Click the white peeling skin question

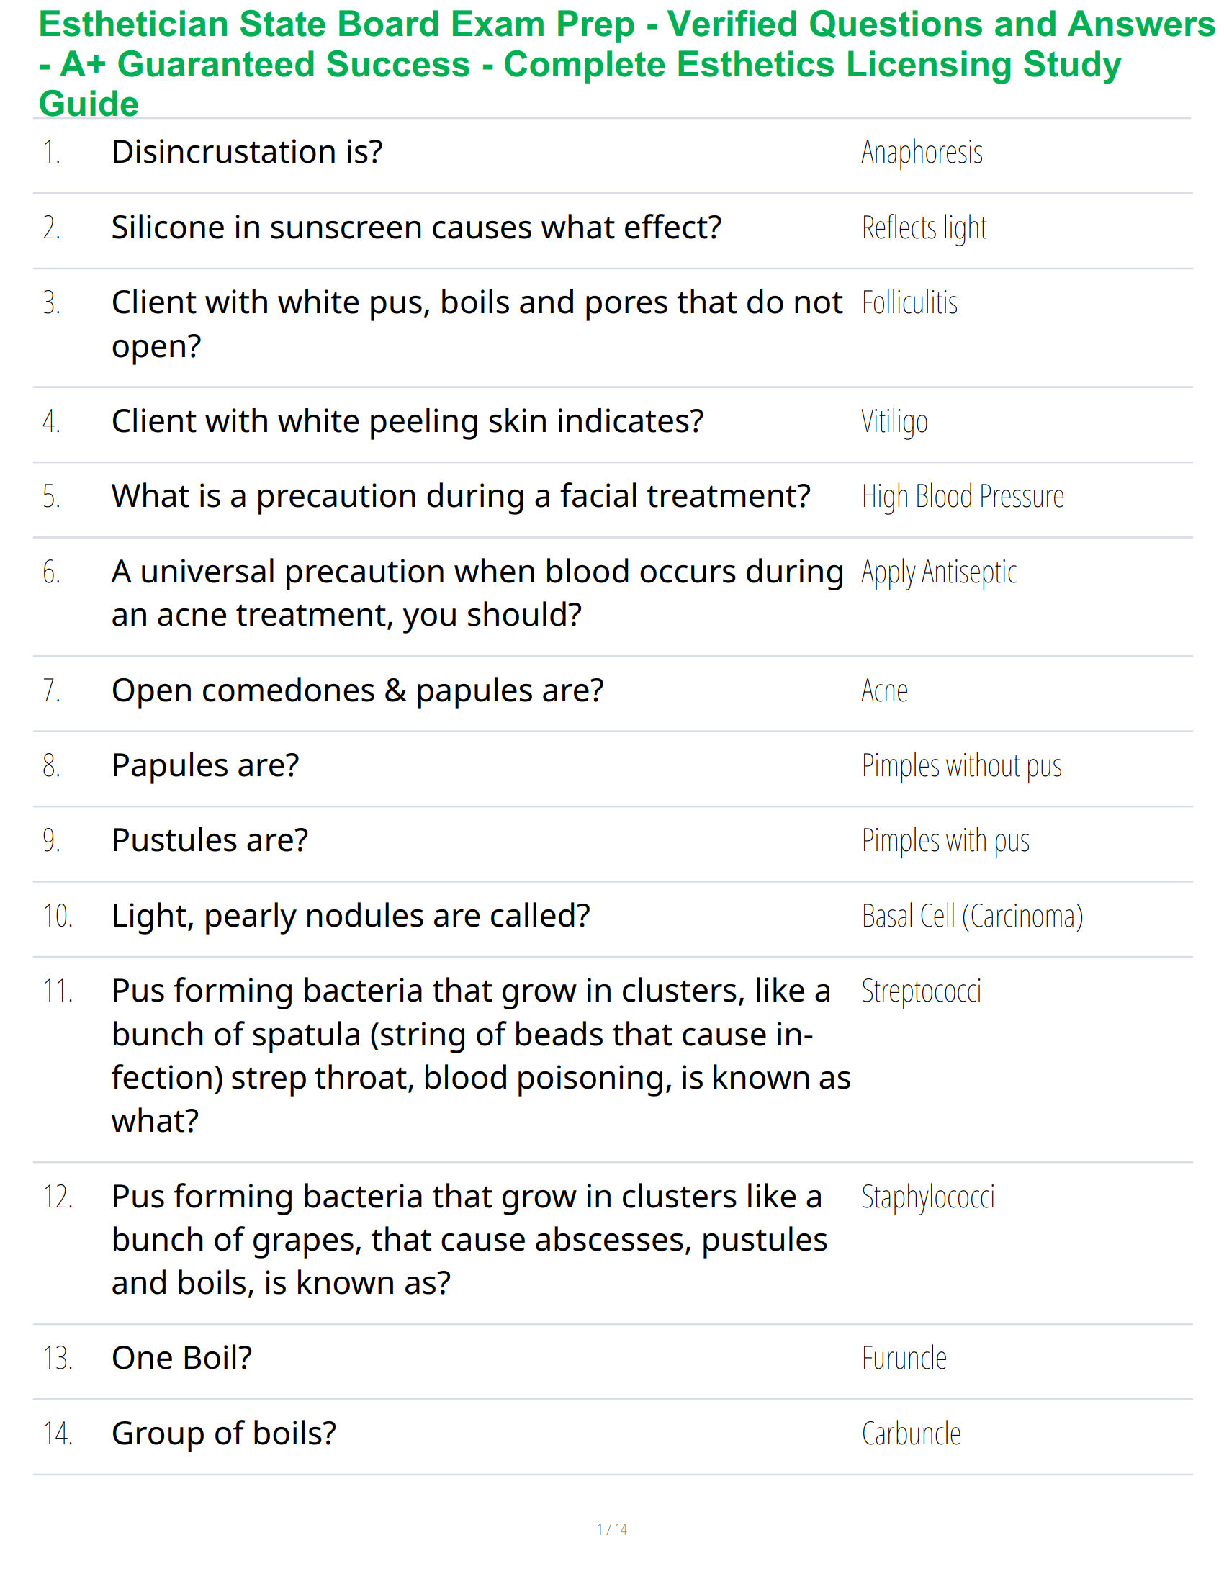pos(407,422)
